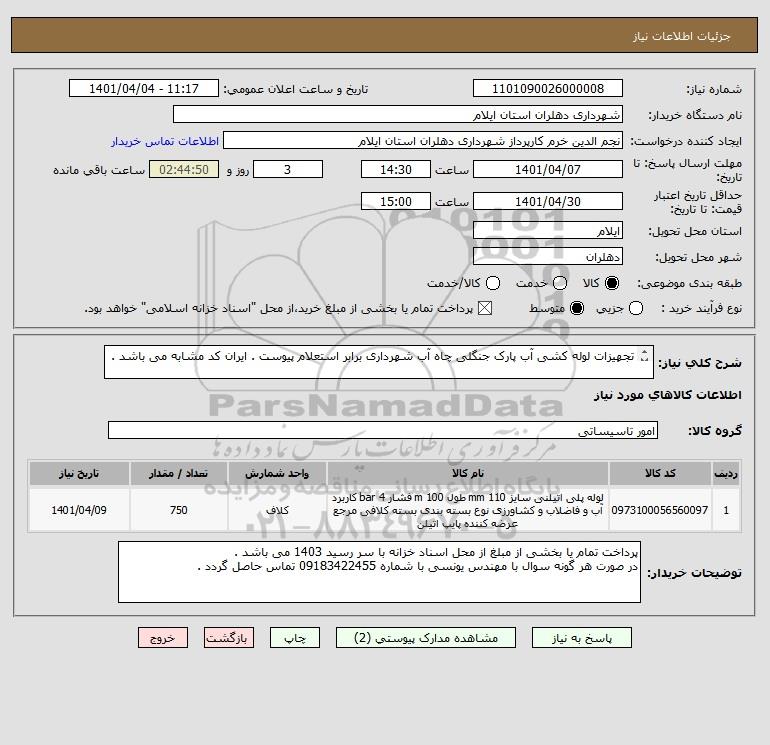Select the خدمت radio button
The width and height of the screenshot is (770, 745).
(x=560, y=283)
